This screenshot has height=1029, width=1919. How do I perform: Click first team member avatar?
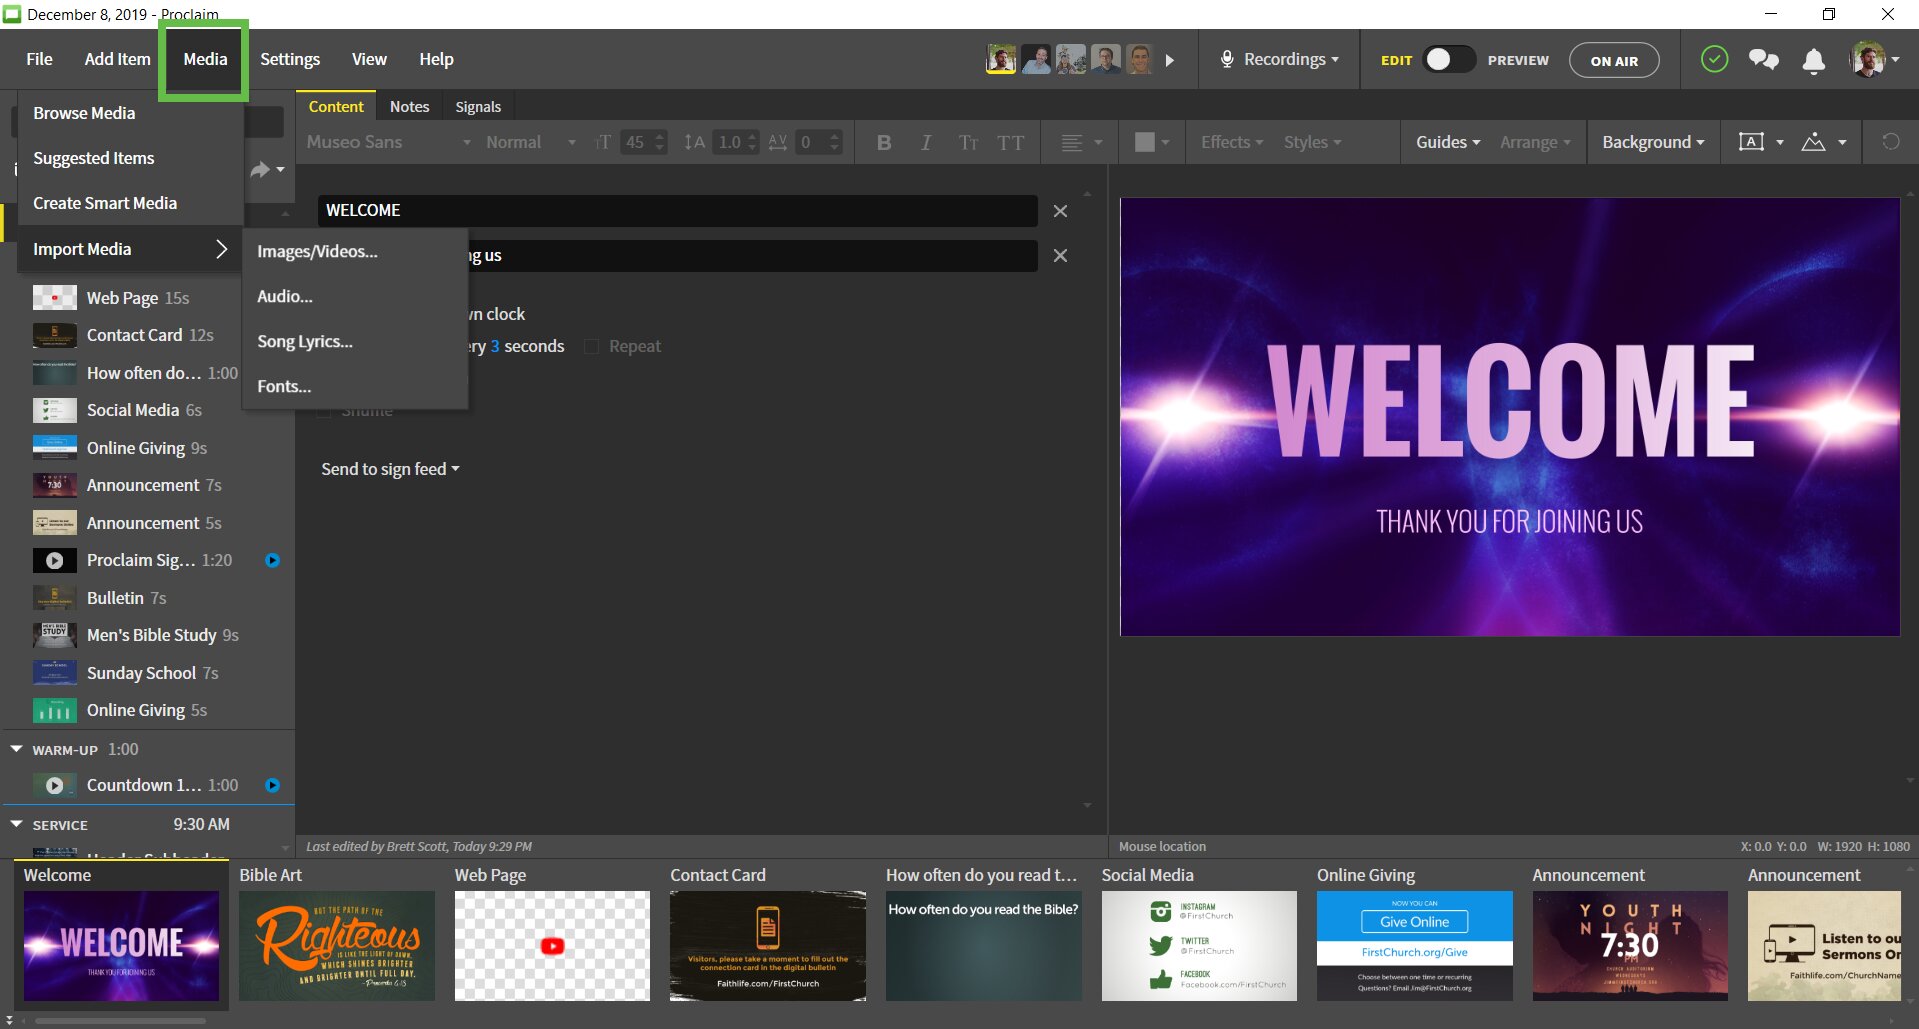[x=1001, y=59]
